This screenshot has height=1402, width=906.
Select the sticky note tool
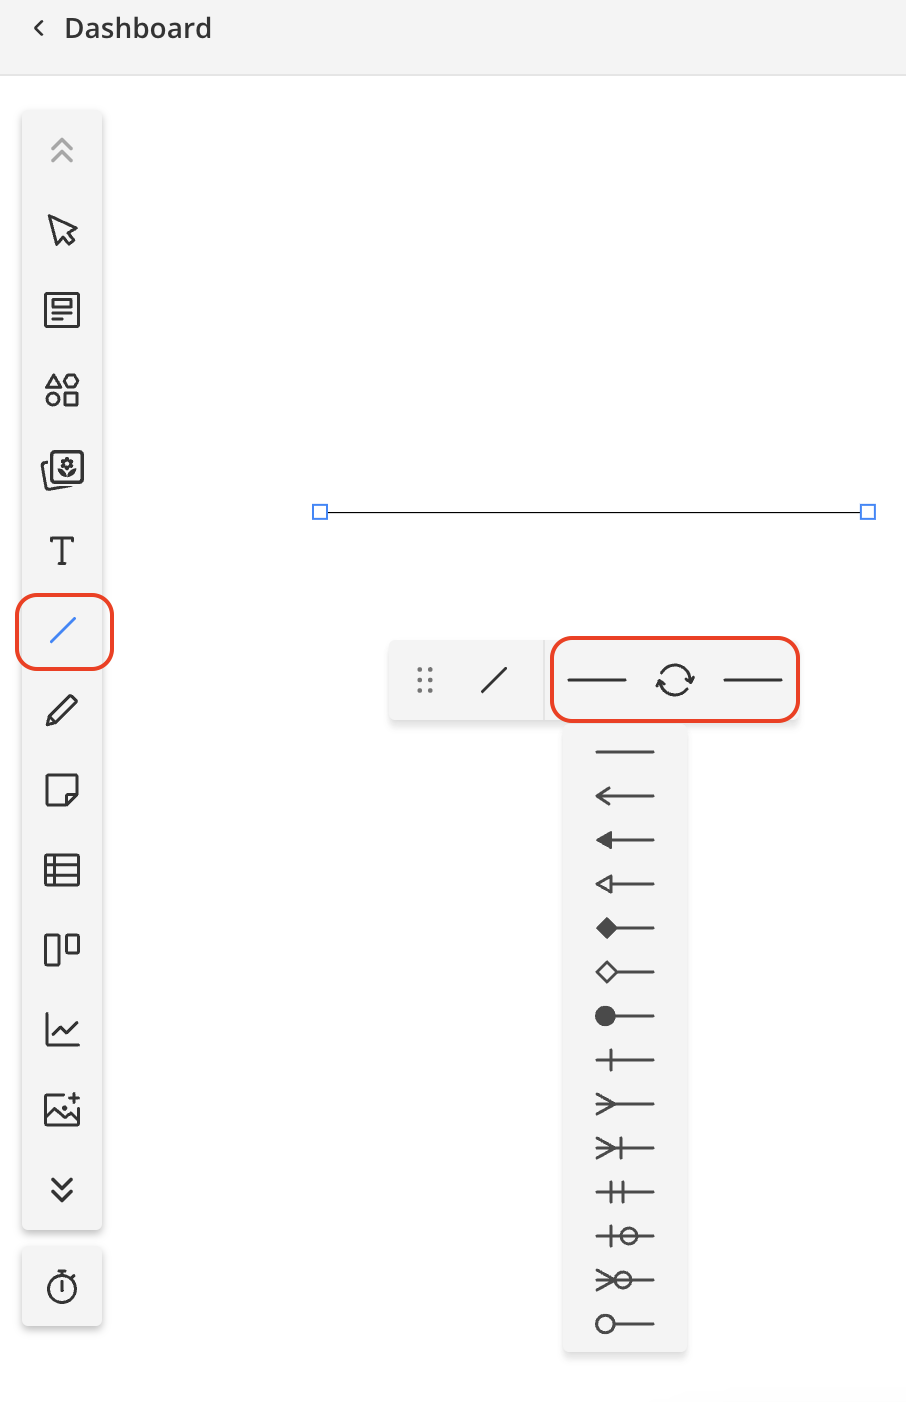(62, 790)
